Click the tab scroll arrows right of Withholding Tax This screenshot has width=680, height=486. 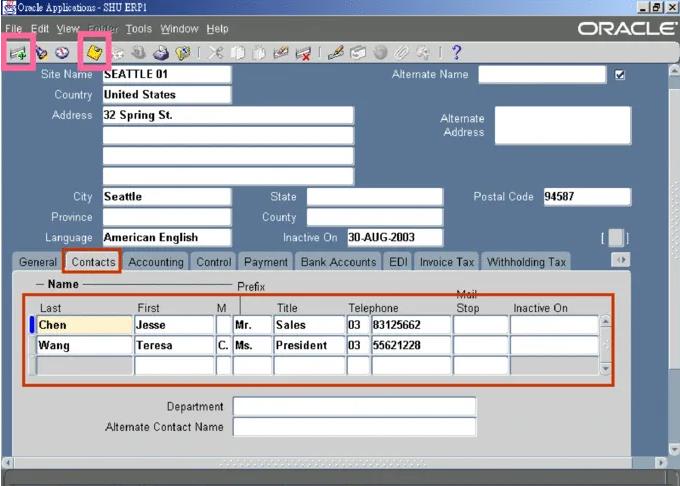(x=621, y=260)
